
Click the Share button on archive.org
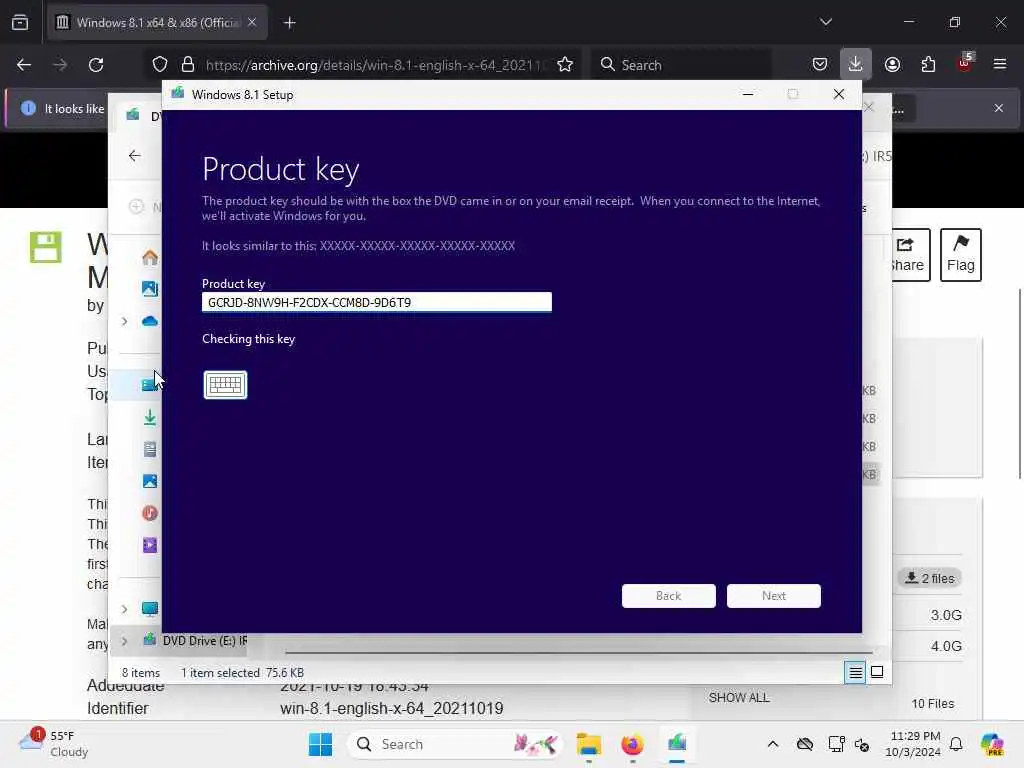(910, 255)
